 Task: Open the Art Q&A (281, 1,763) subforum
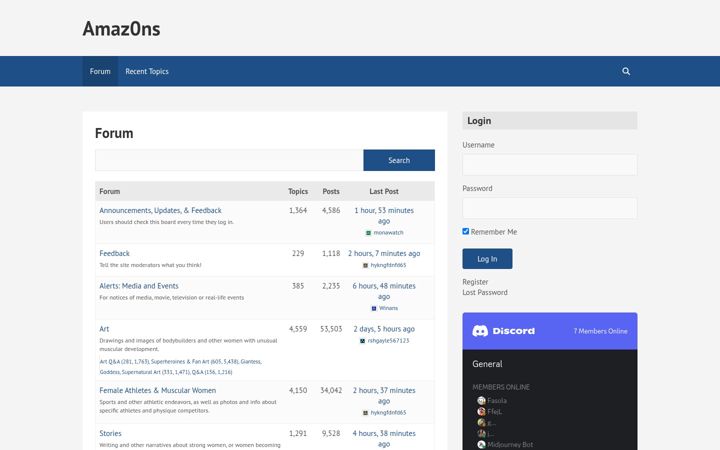tap(124, 362)
